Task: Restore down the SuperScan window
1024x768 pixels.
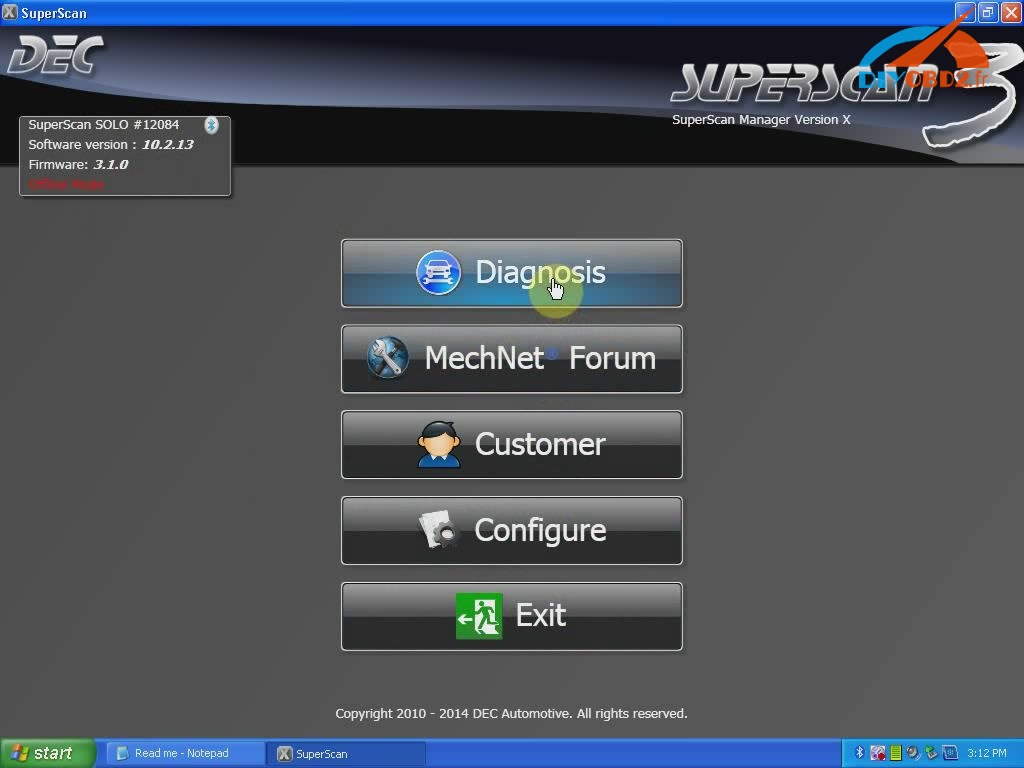Action: 988,12
